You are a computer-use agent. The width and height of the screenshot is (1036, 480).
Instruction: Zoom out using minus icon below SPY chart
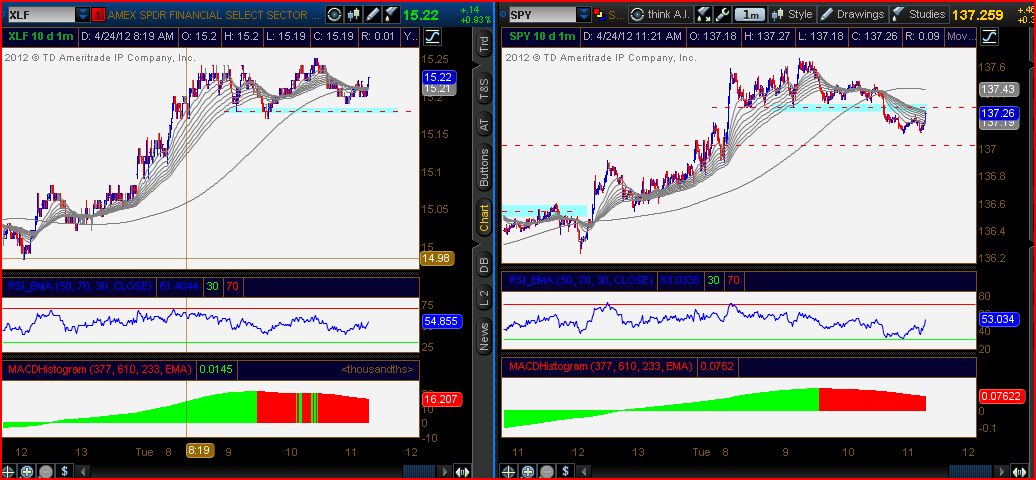[545, 472]
